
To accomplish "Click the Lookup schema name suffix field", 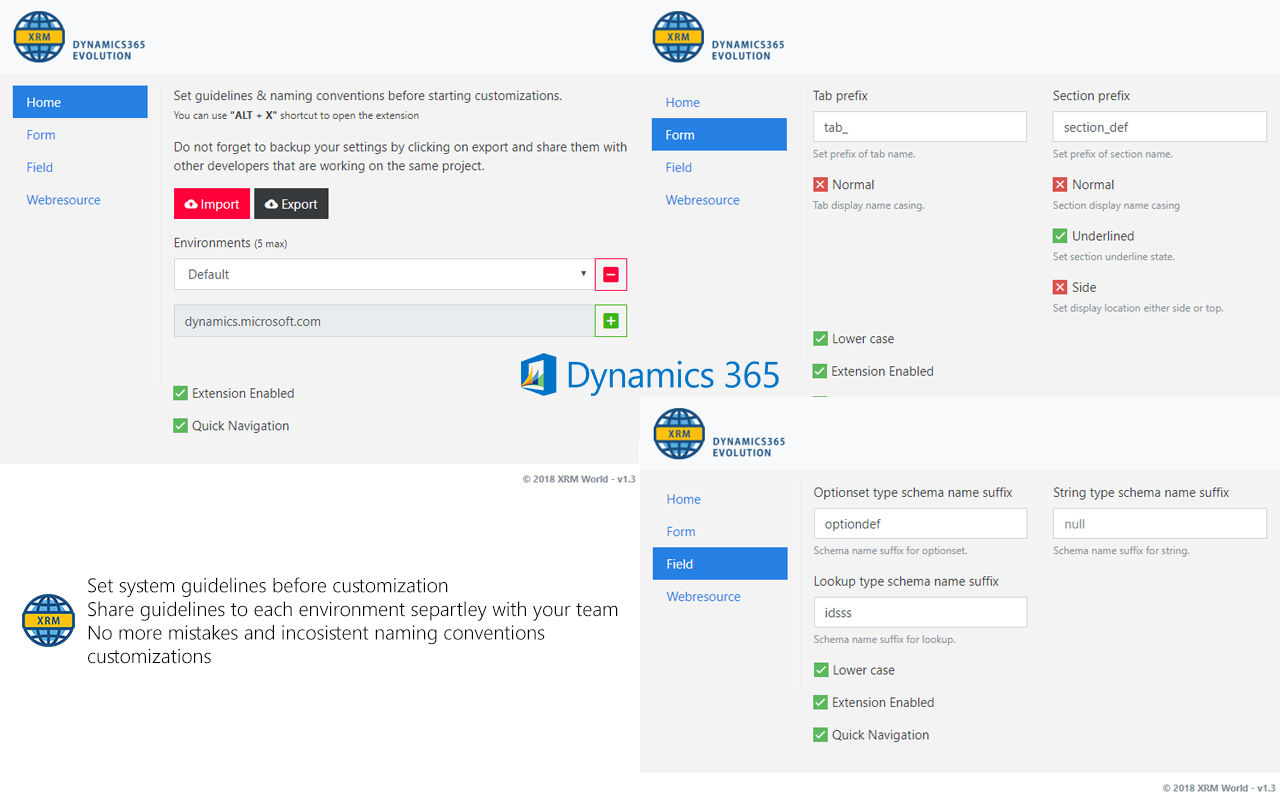I will 920,612.
